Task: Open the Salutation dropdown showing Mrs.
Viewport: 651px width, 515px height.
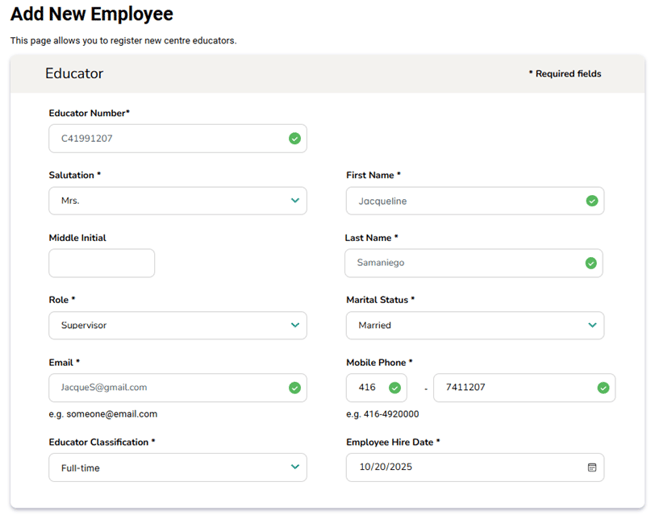Action: (x=177, y=201)
